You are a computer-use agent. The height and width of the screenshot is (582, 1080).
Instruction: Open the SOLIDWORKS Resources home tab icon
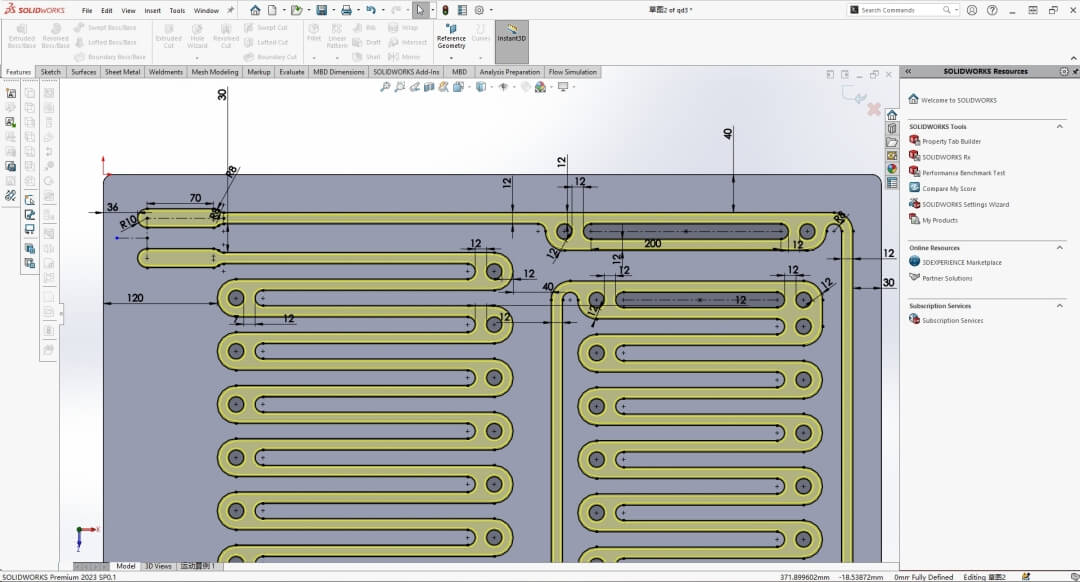click(x=892, y=115)
